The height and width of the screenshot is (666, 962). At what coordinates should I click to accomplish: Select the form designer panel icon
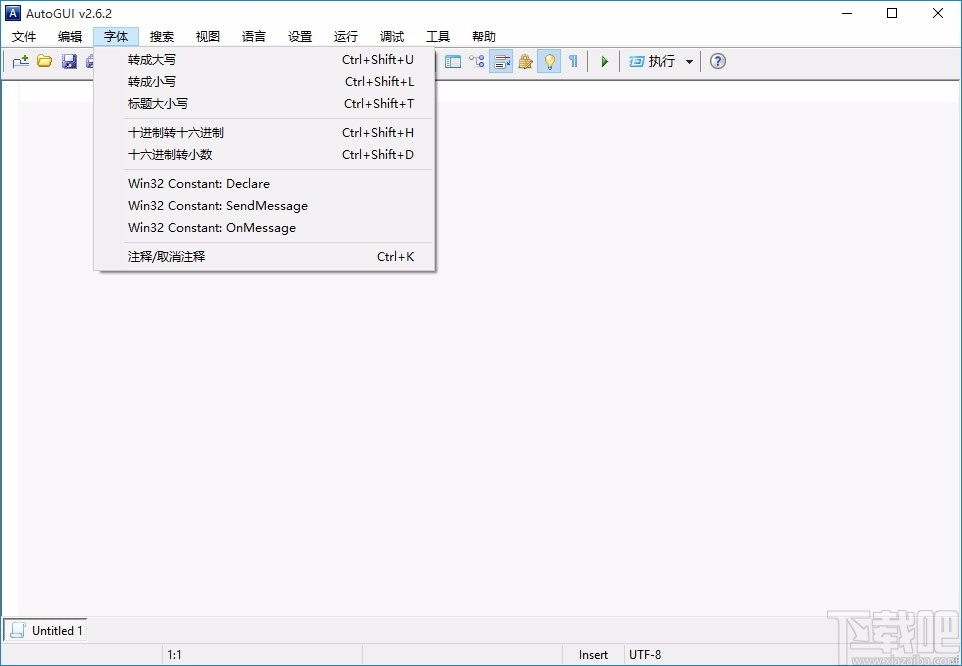(x=454, y=61)
